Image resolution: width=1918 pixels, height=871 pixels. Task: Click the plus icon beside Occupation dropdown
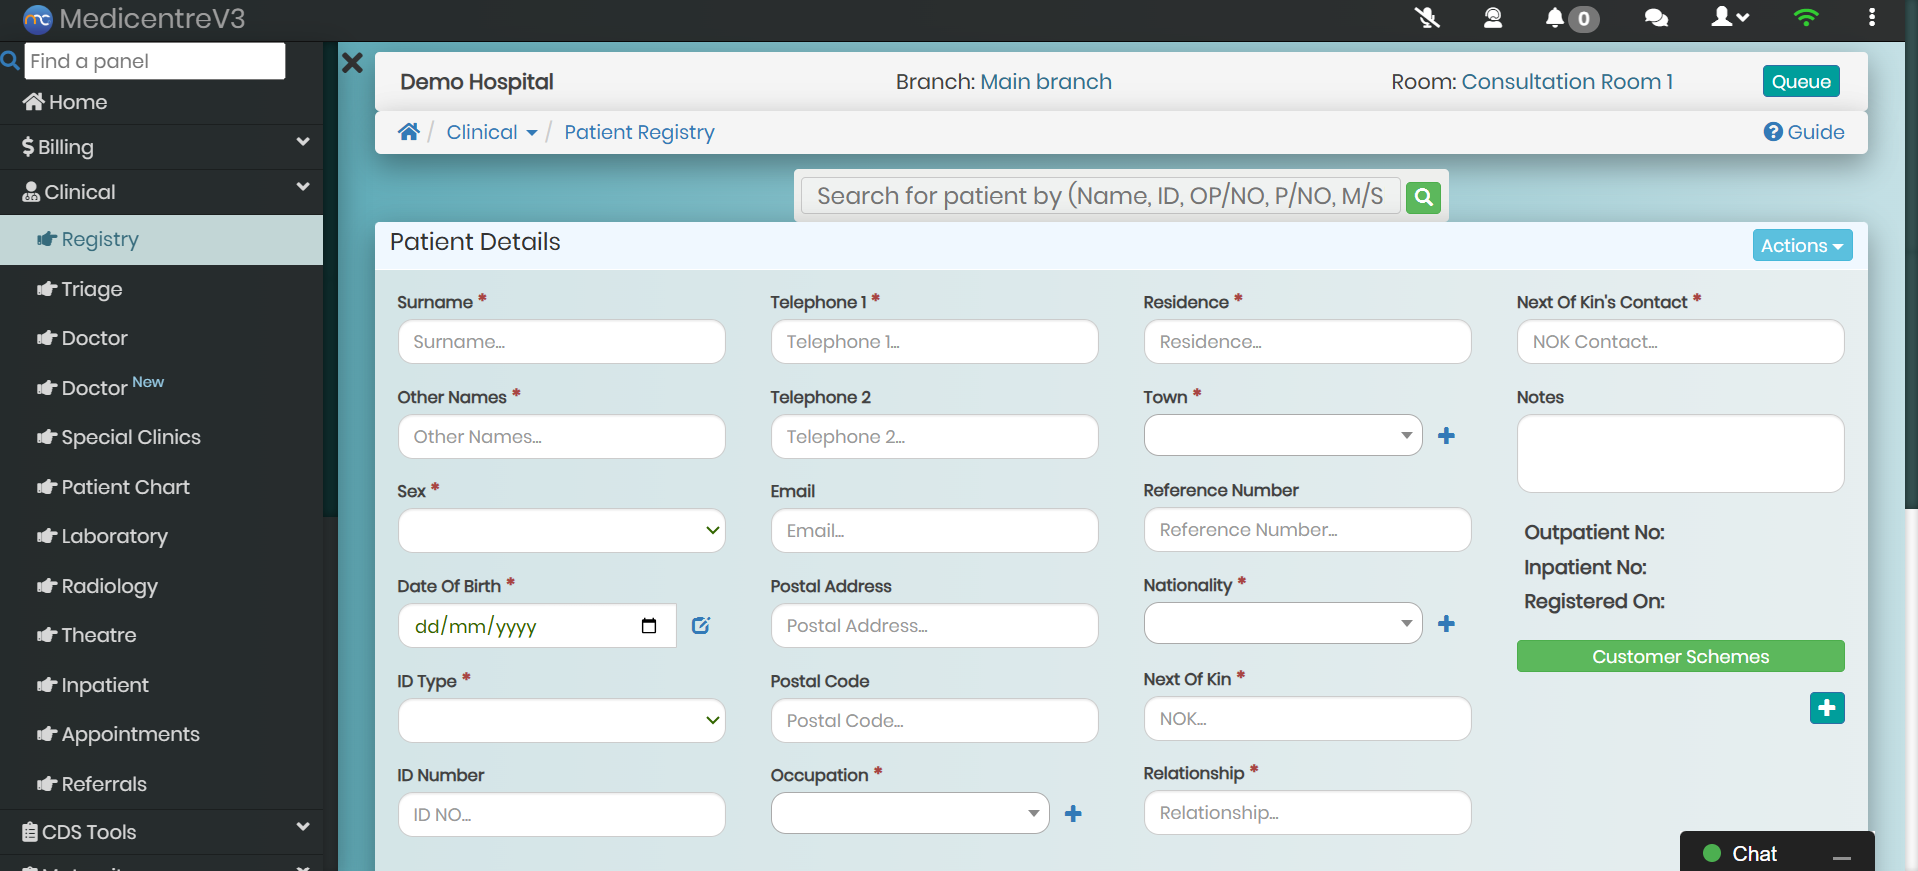[x=1073, y=814]
